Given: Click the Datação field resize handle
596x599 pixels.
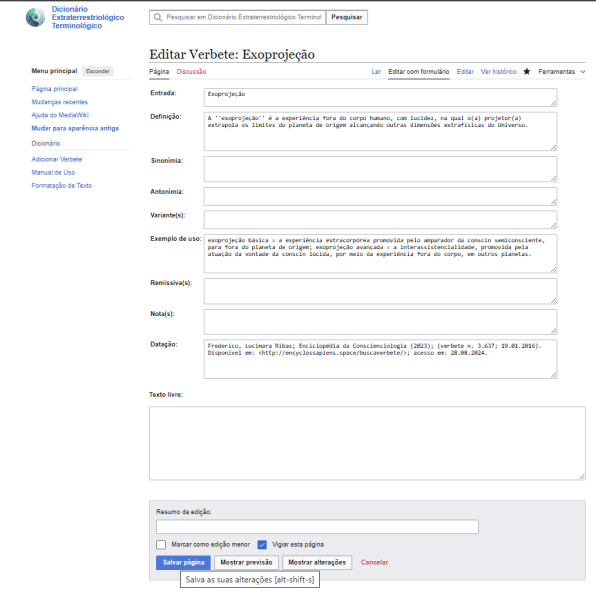Looking at the screenshot, I should pos(554,376).
